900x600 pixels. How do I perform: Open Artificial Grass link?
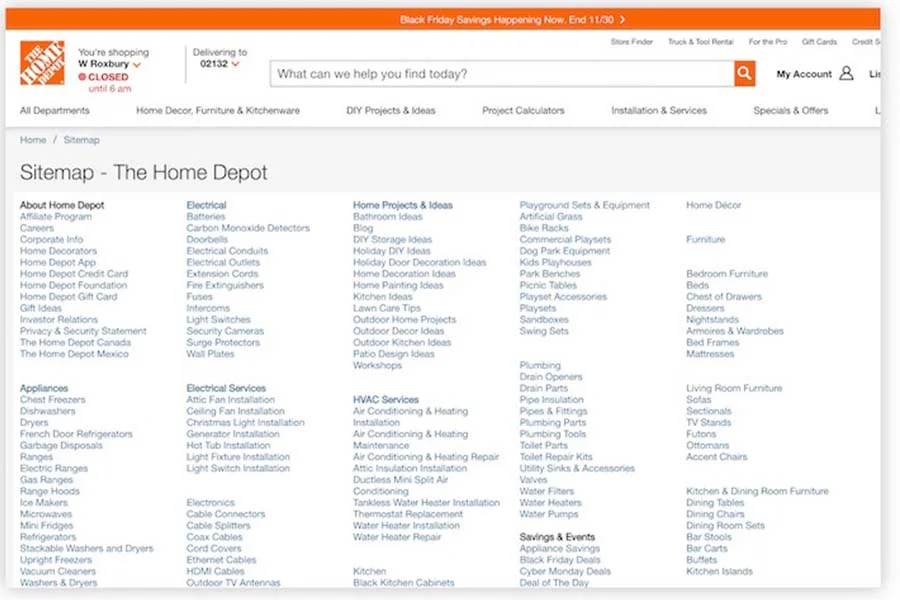tap(550, 216)
